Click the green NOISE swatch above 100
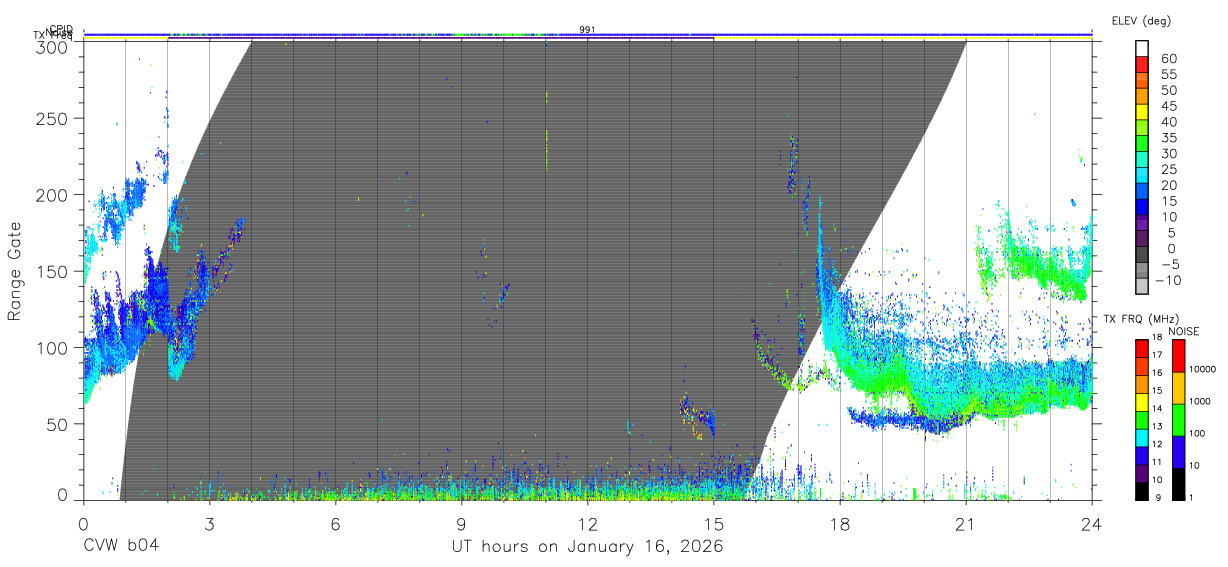This screenshot has width=1228, height=567. tap(1178, 418)
